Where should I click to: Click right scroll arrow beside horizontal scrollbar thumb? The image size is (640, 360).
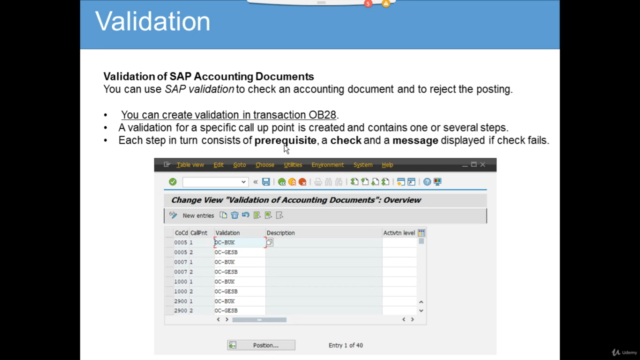[227, 320]
